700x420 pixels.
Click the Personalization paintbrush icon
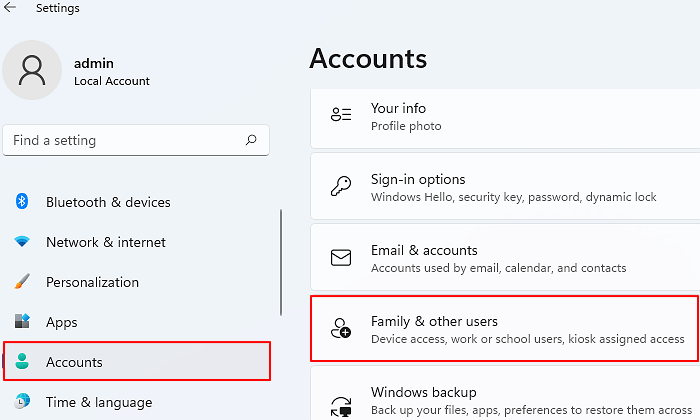(22, 282)
